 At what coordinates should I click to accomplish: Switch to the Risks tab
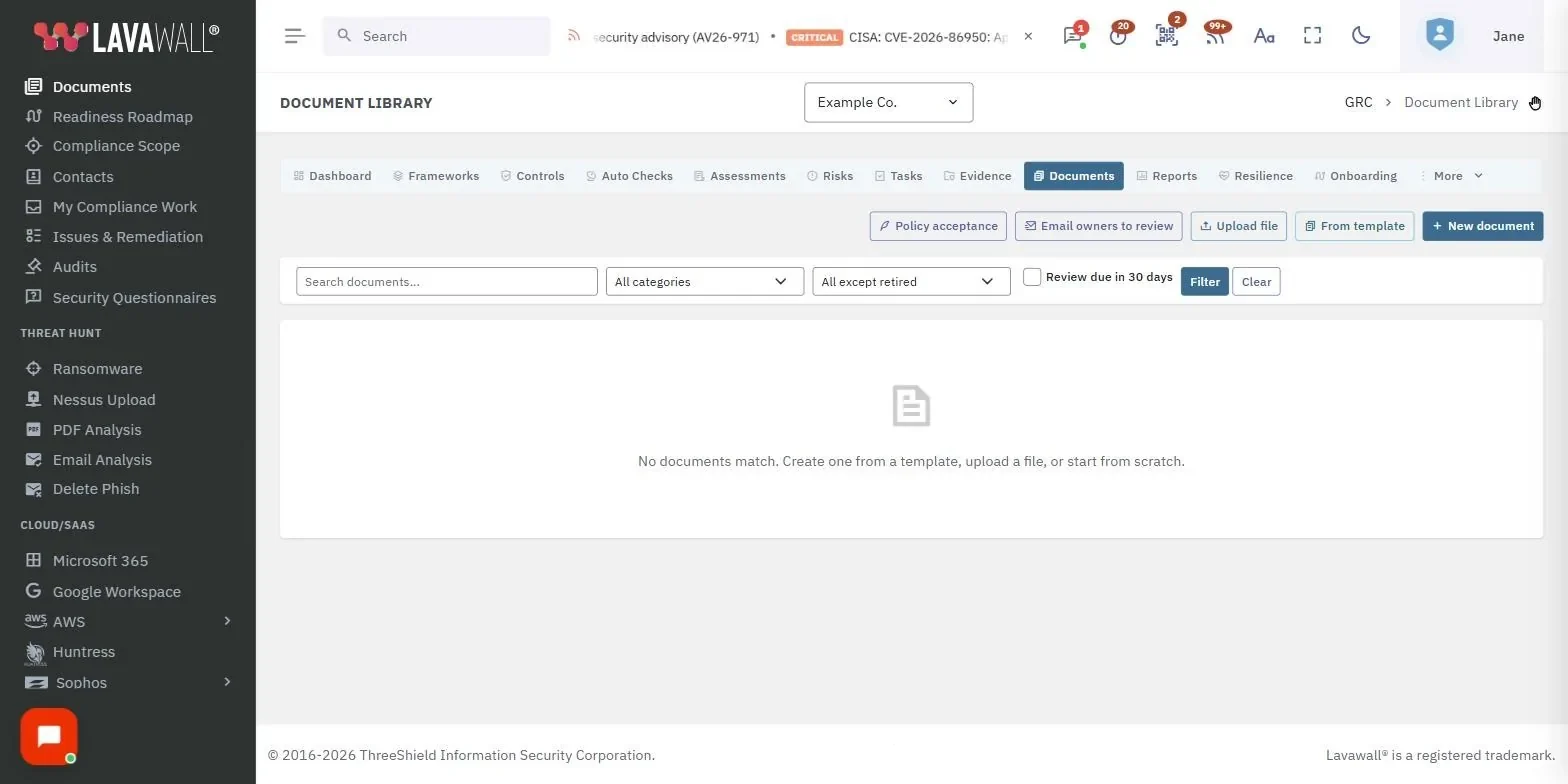click(830, 176)
